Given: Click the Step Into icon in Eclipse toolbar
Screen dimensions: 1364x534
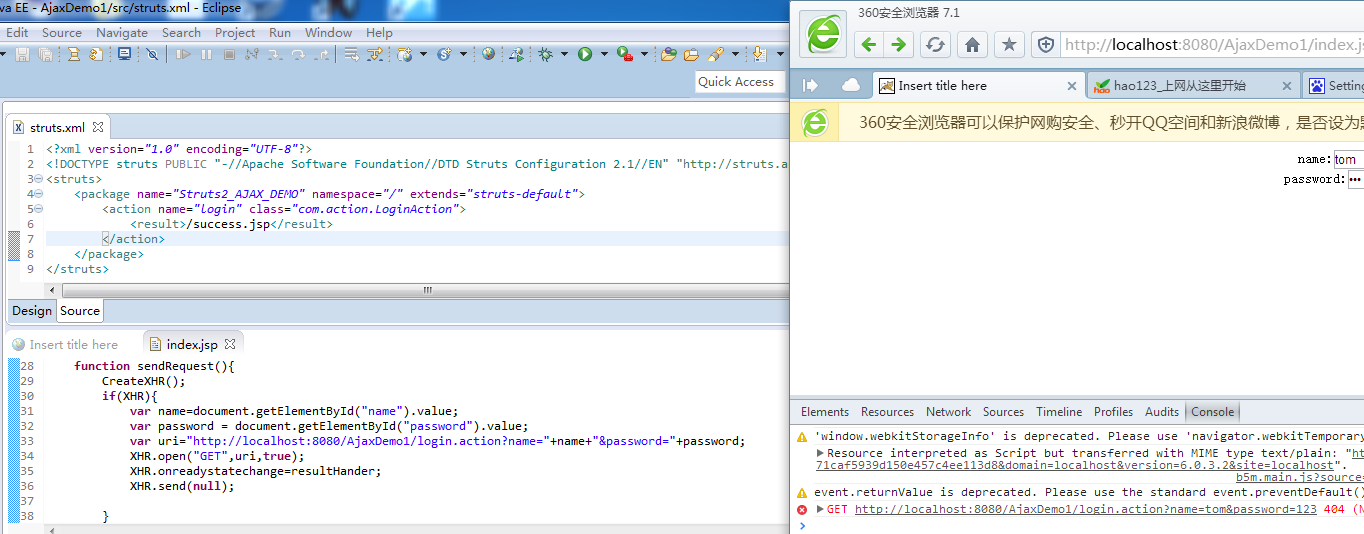Looking at the screenshot, I should coord(274,54).
